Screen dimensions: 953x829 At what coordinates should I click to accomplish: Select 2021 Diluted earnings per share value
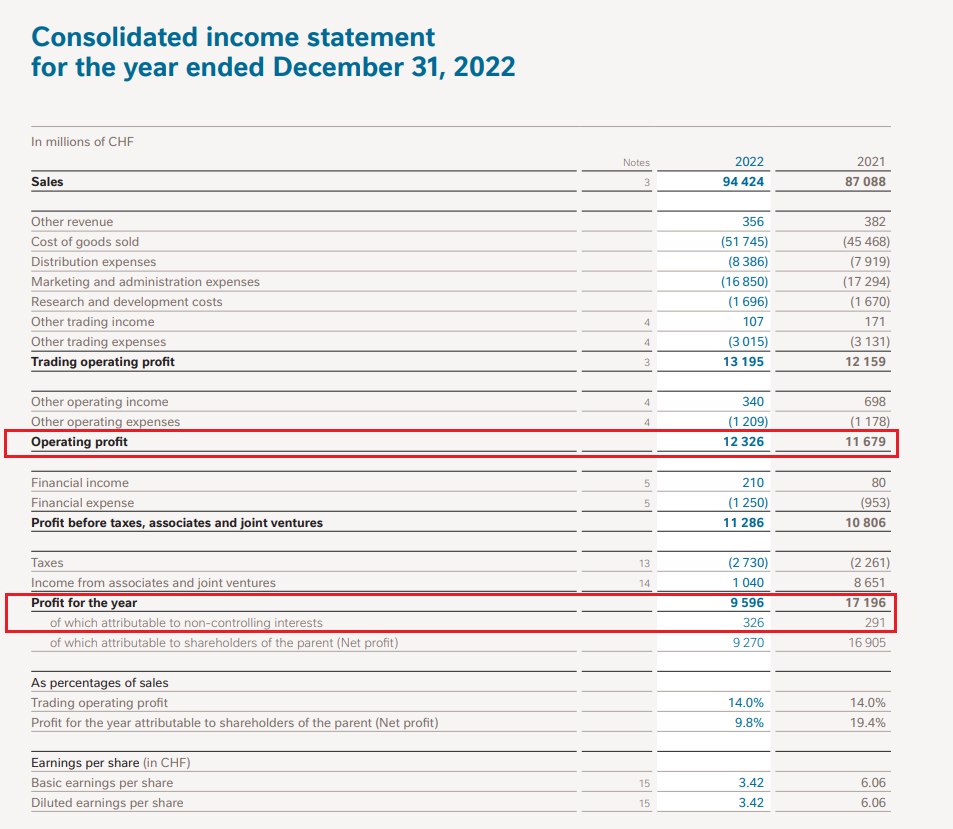(872, 803)
